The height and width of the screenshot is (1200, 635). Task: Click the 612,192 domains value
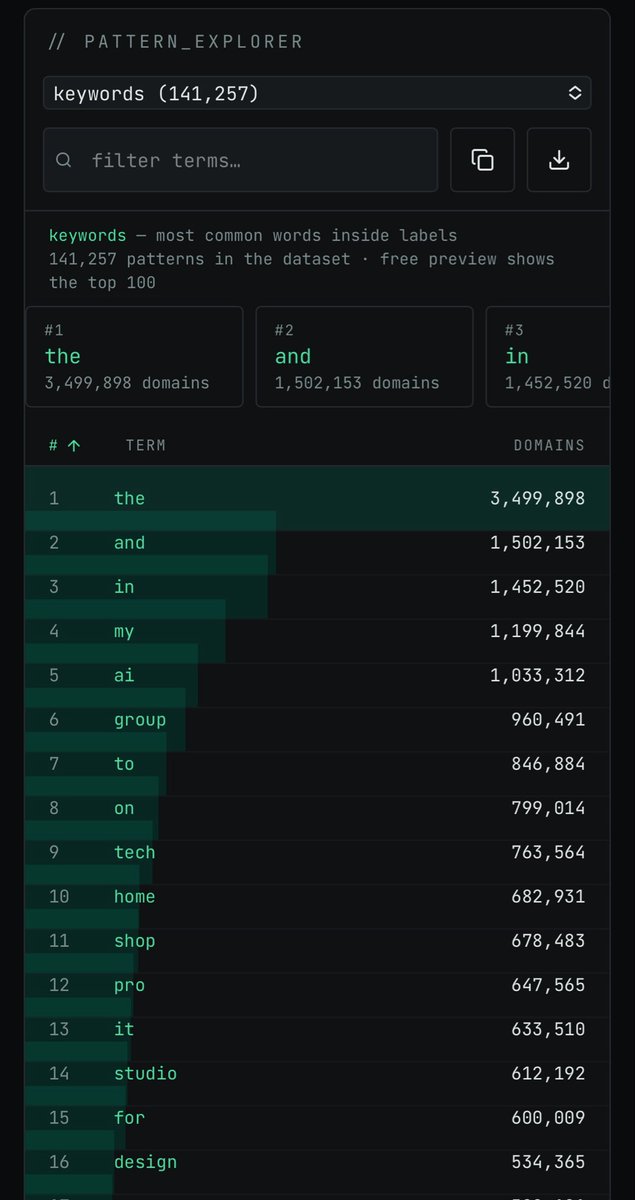548,1073
